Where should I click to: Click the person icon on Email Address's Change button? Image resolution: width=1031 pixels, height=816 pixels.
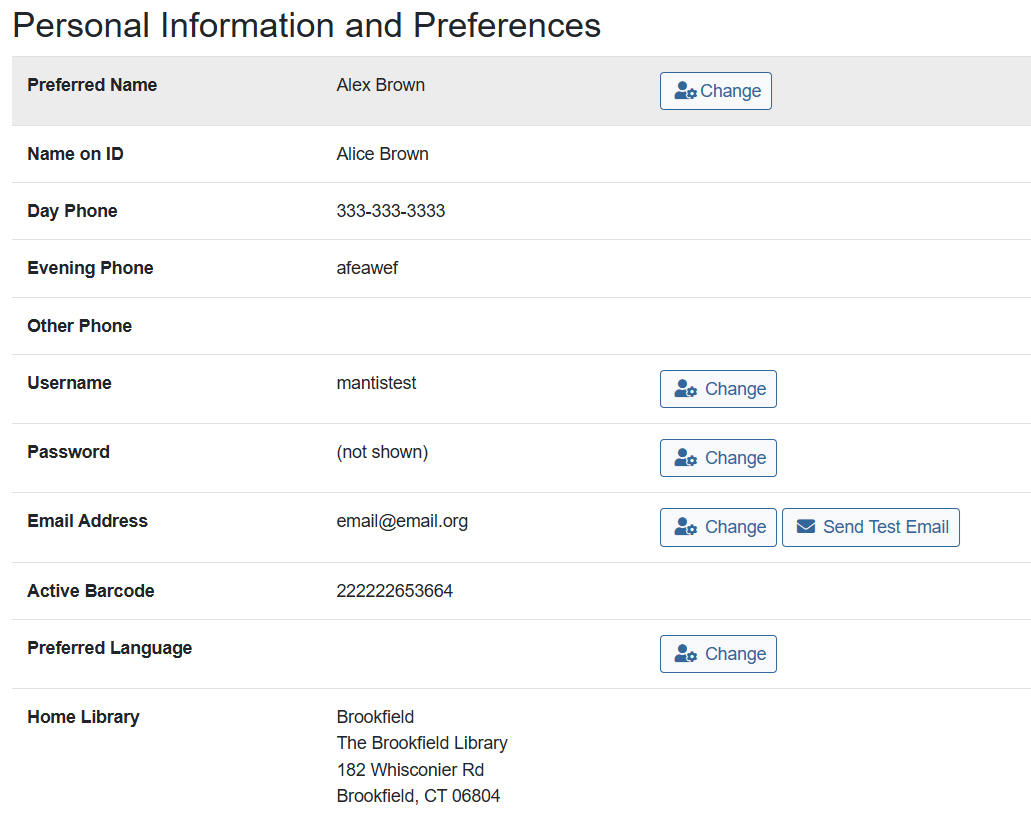(x=688, y=527)
